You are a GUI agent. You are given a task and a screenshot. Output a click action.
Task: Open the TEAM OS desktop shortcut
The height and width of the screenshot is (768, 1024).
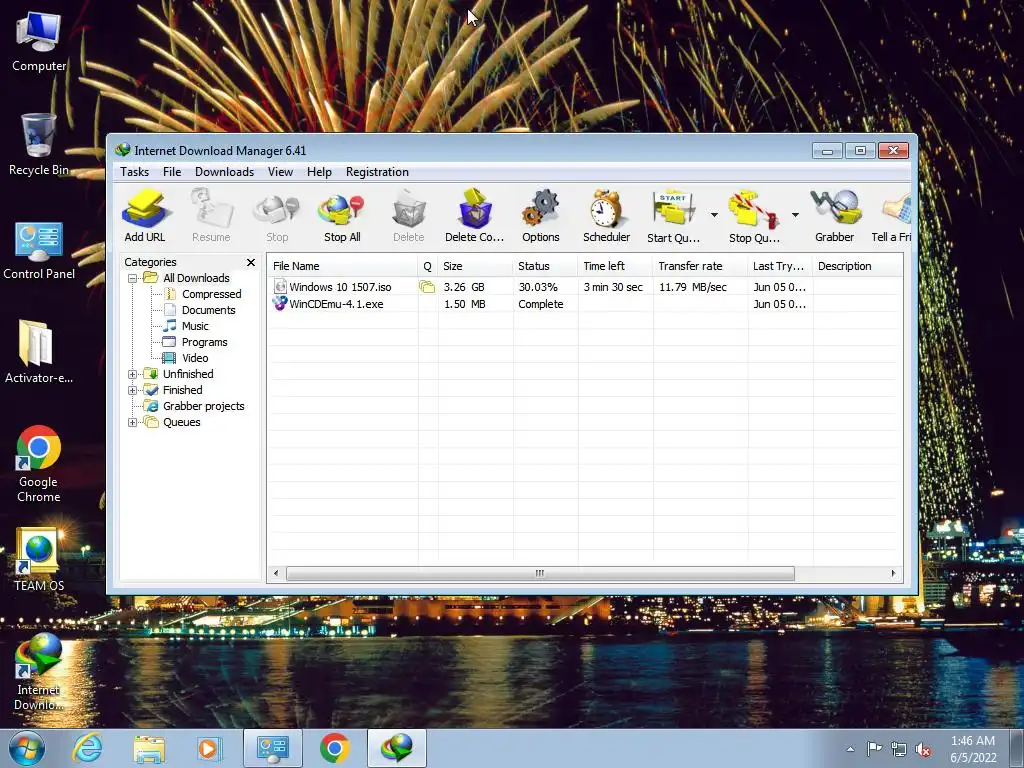[x=39, y=559]
